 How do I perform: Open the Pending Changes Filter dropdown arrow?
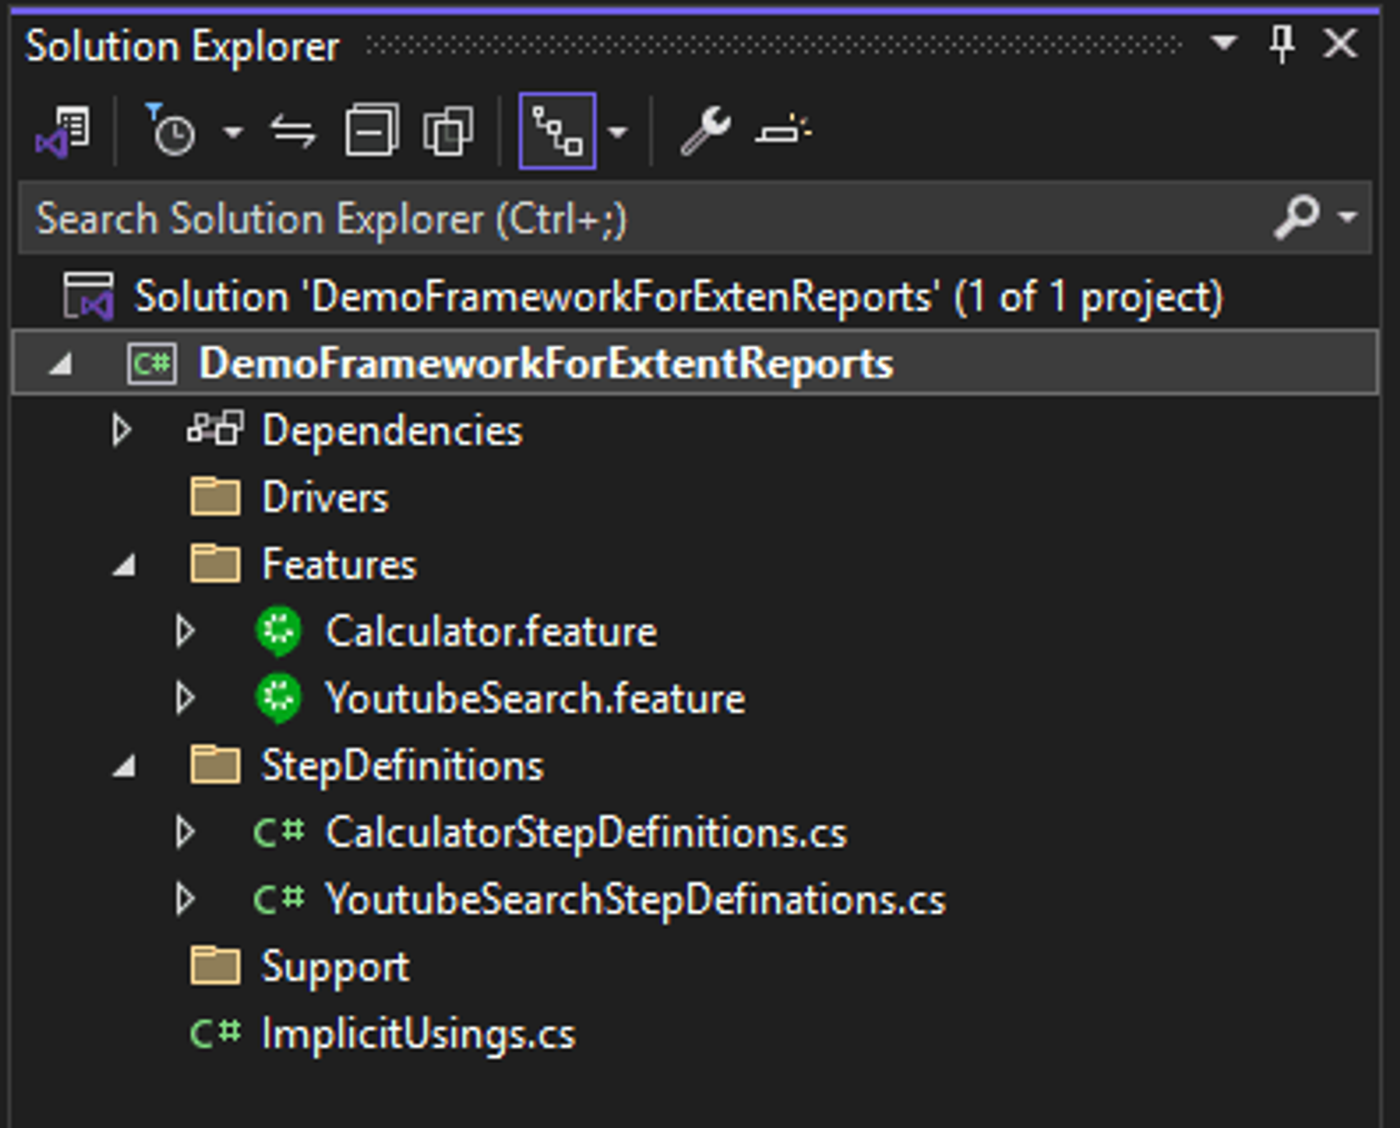pos(233,132)
